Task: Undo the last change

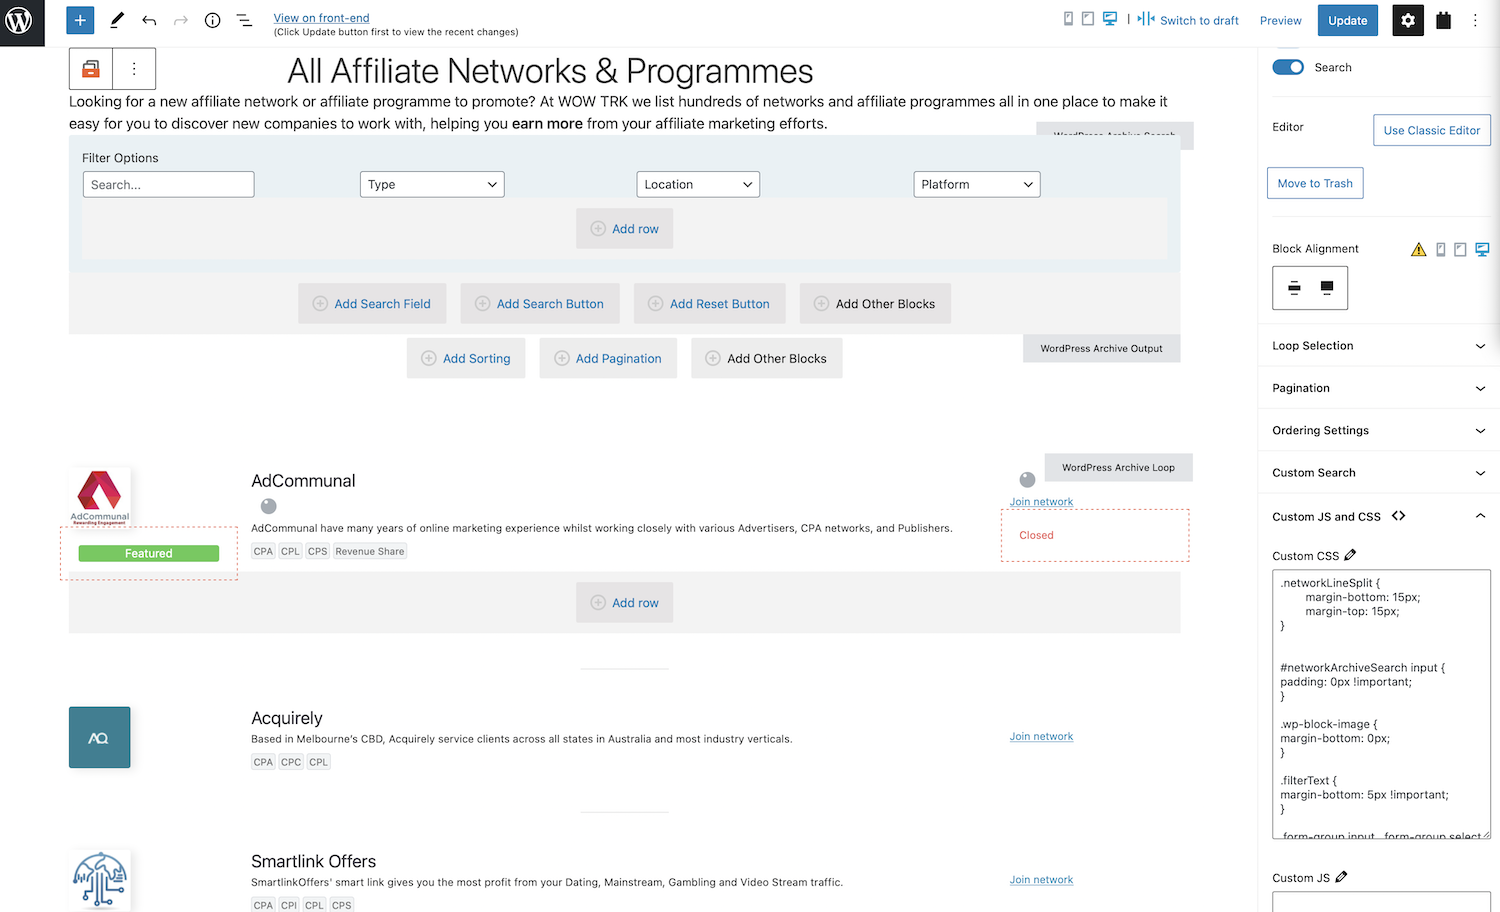Action: [x=149, y=20]
